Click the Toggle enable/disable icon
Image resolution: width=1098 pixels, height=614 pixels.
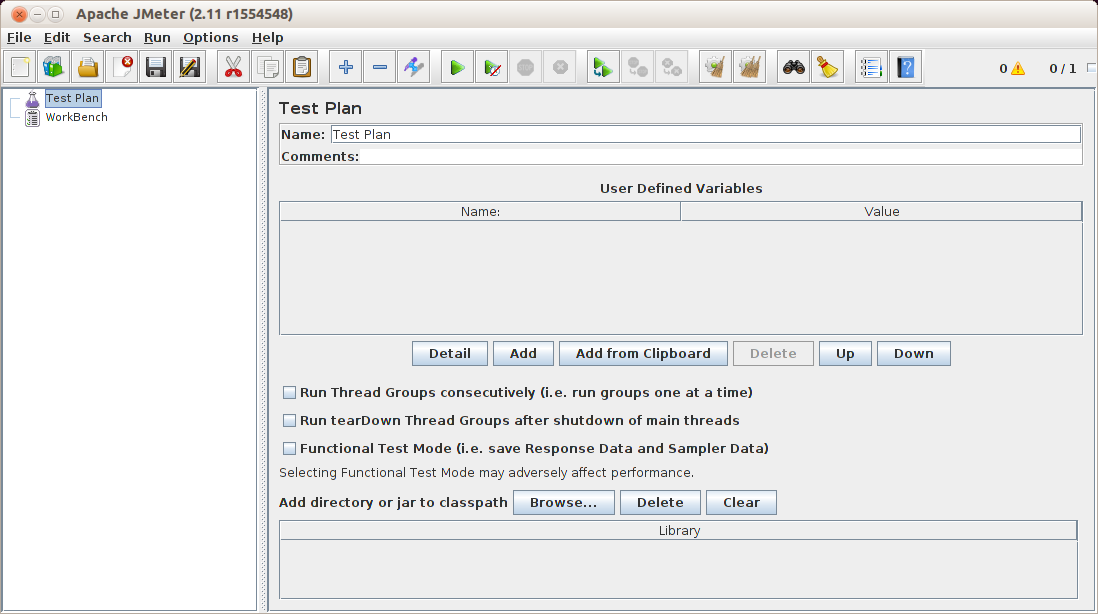coord(414,67)
